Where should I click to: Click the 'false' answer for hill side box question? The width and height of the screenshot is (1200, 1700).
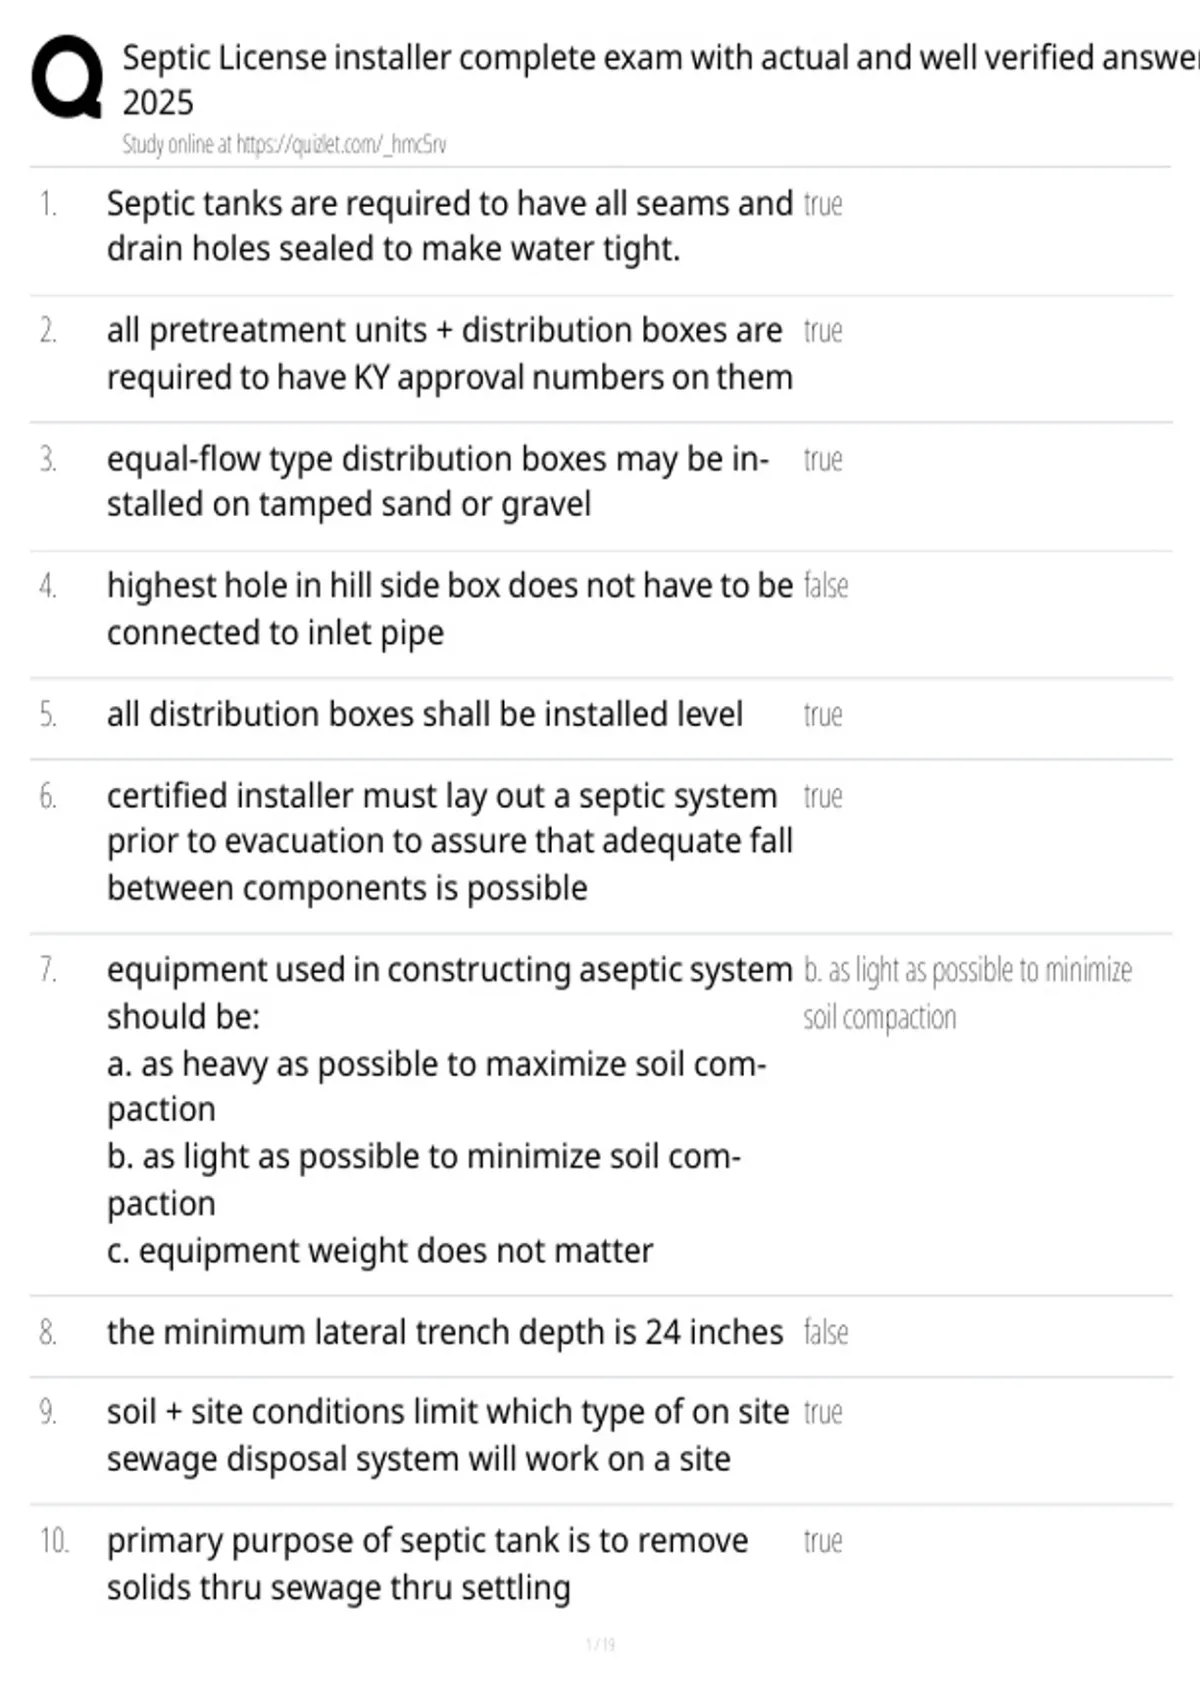(826, 585)
